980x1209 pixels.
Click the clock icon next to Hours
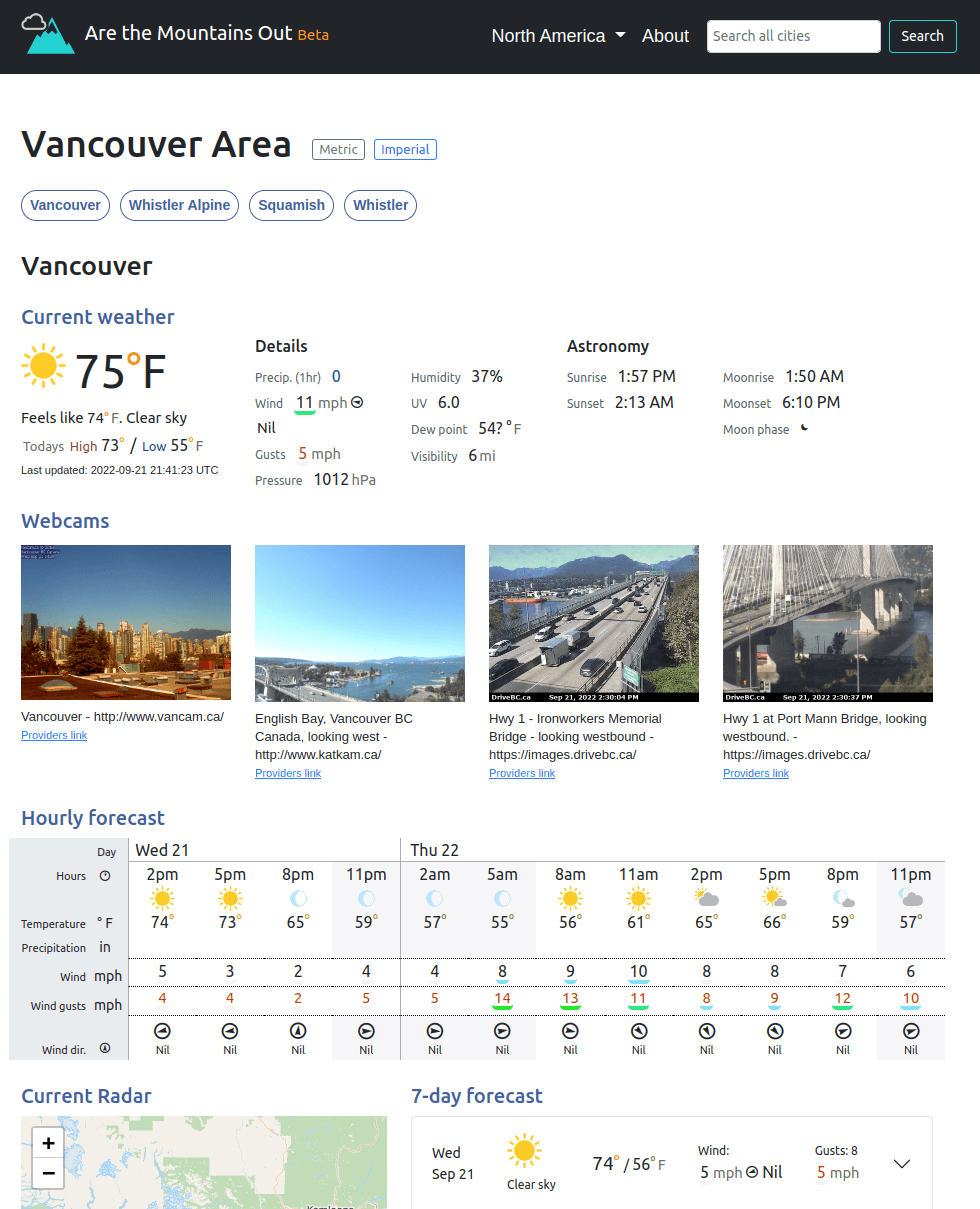pos(105,876)
